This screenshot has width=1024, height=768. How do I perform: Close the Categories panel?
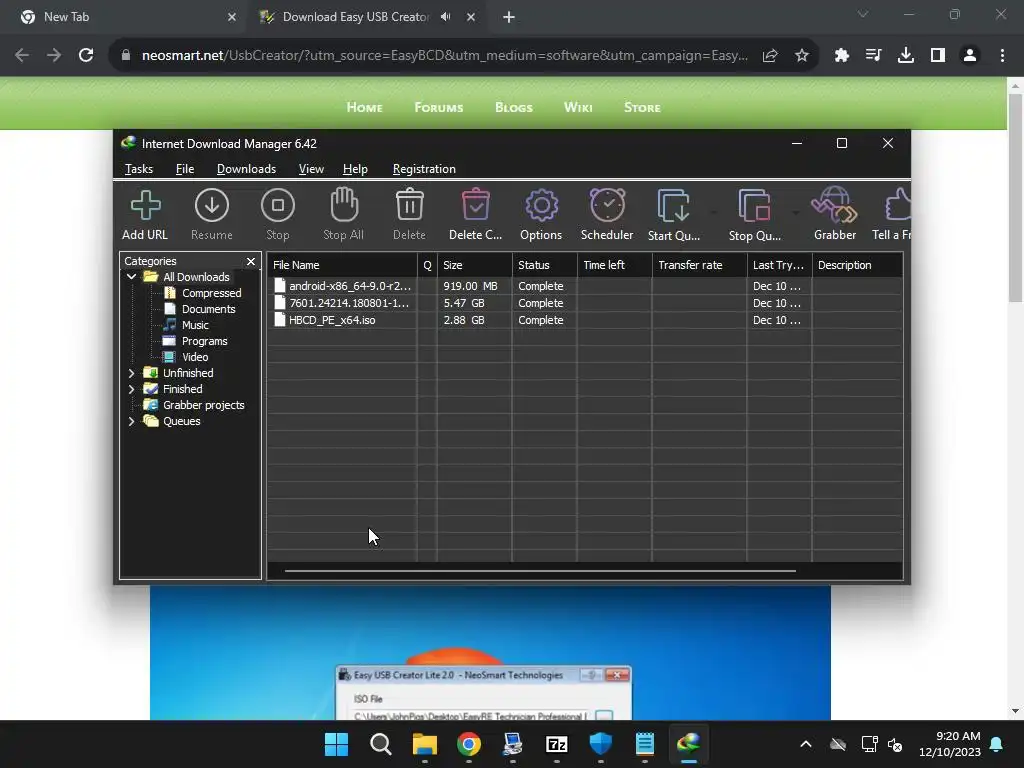tap(251, 261)
